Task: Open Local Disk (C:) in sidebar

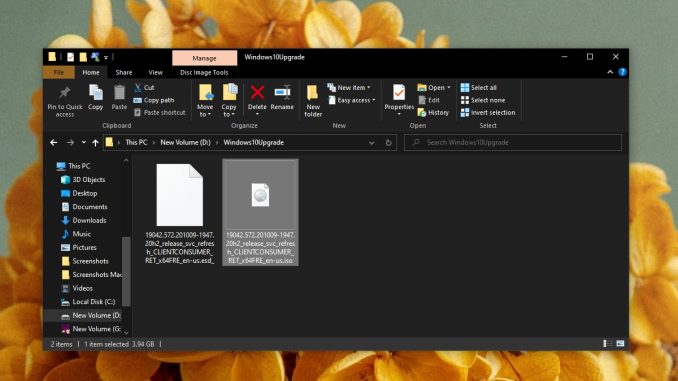Action: [x=88, y=302]
